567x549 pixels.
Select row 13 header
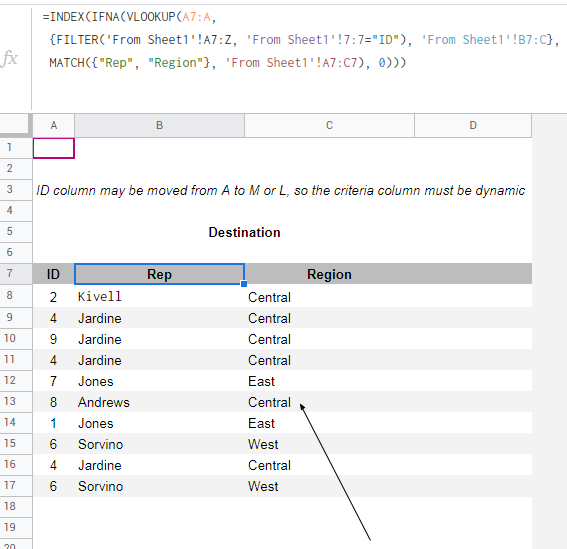(16, 401)
